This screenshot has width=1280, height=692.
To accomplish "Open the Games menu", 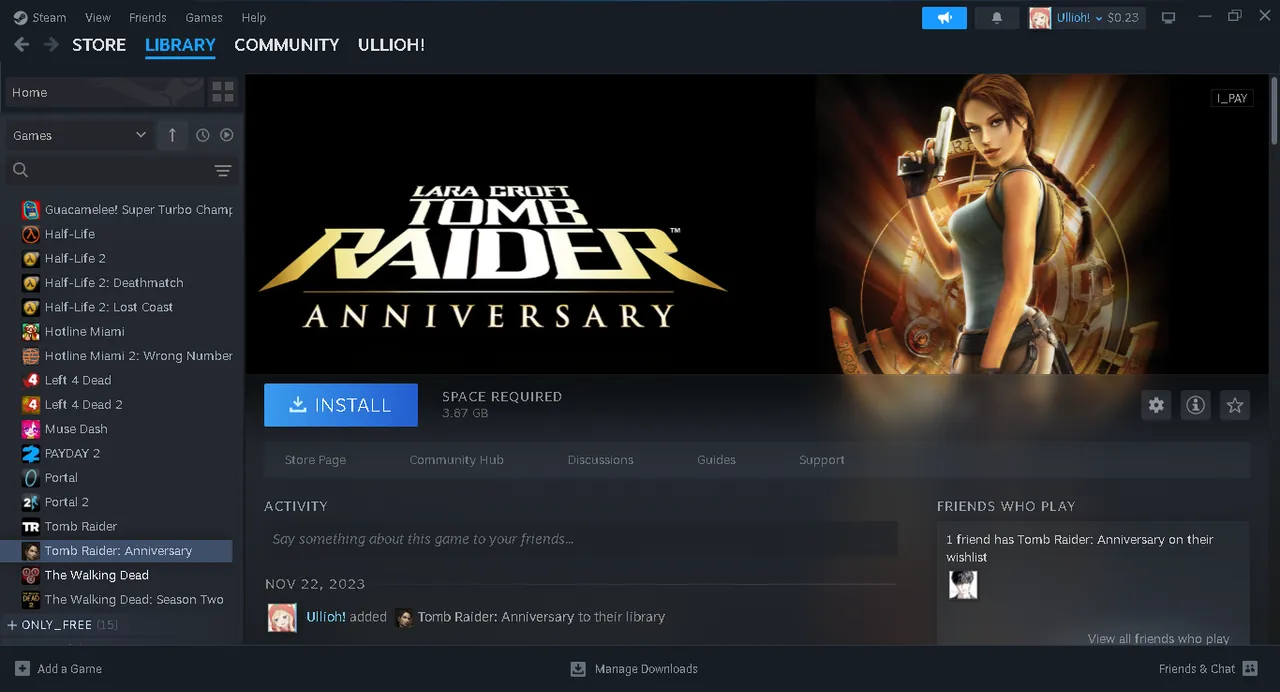I will 204,18.
